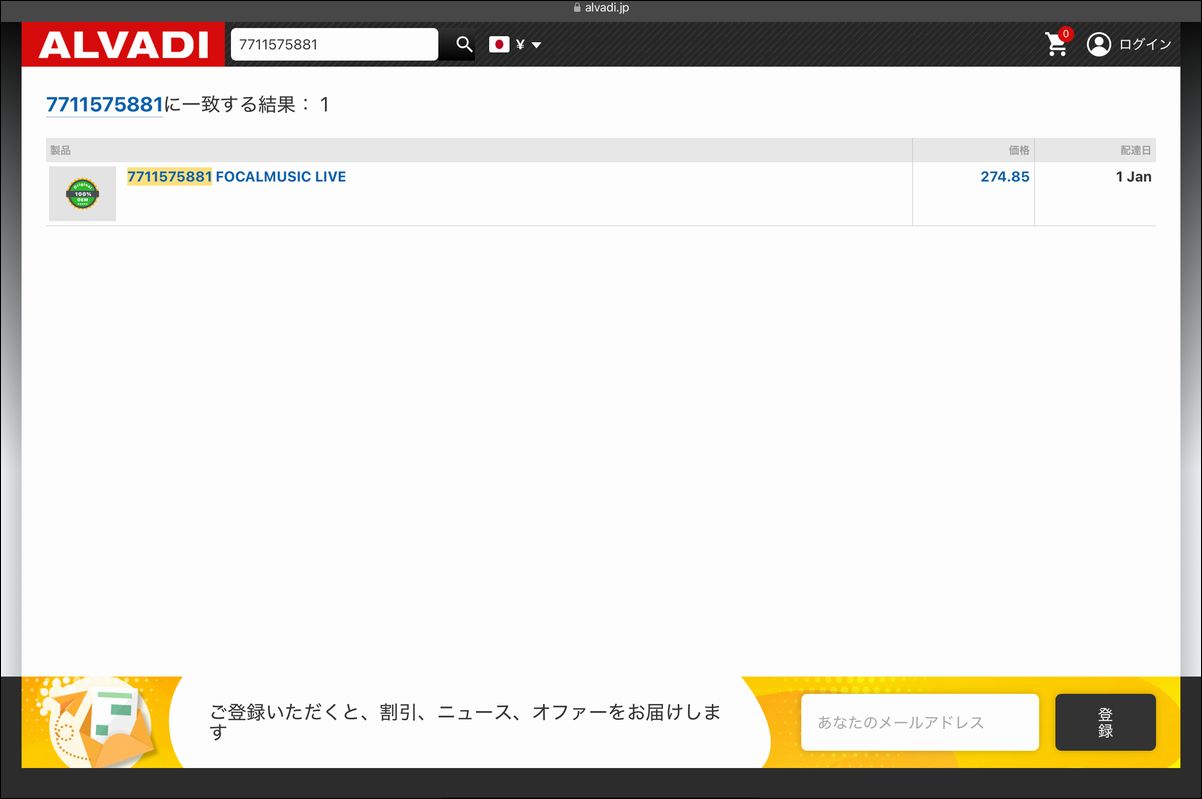Image resolution: width=1202 pixels, height=799 pixels.
Task: Click the magnifier search icon
Action: 464,45
